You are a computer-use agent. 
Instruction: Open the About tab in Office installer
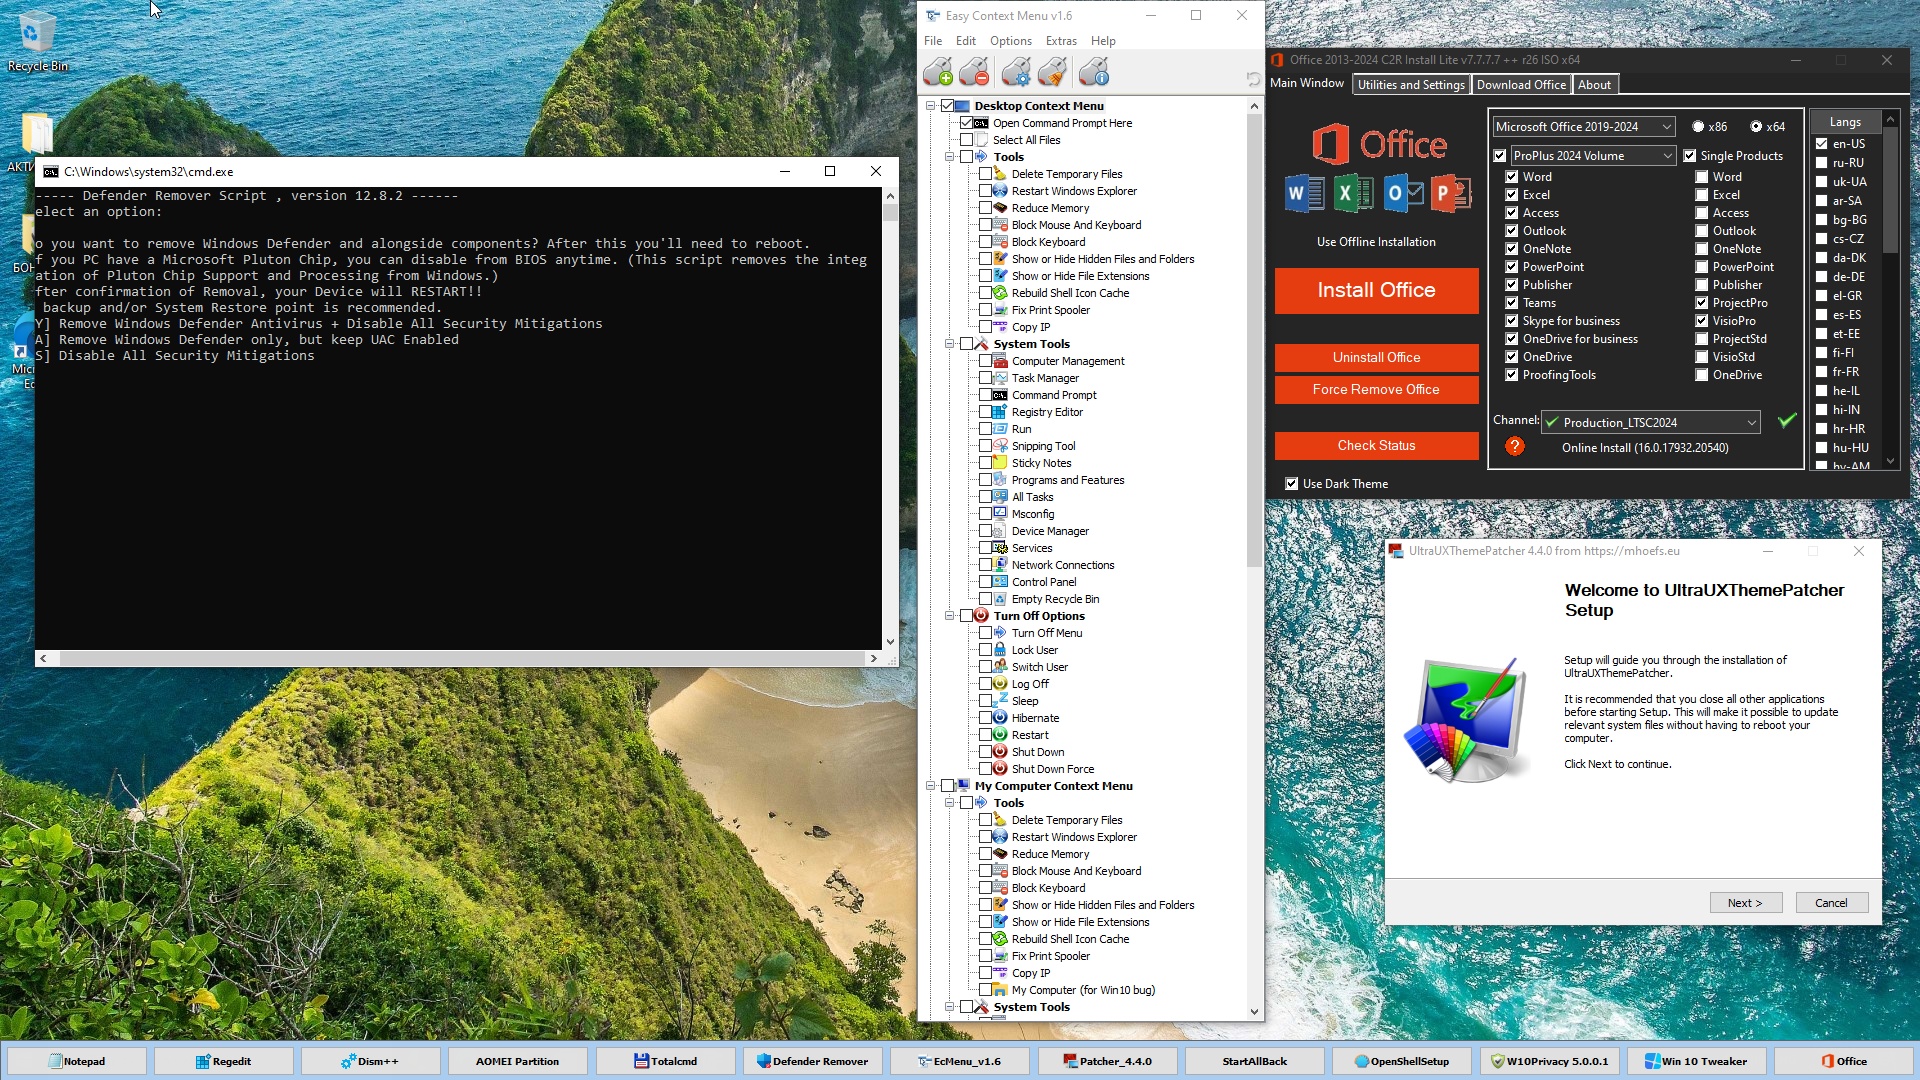point(1594,85)
